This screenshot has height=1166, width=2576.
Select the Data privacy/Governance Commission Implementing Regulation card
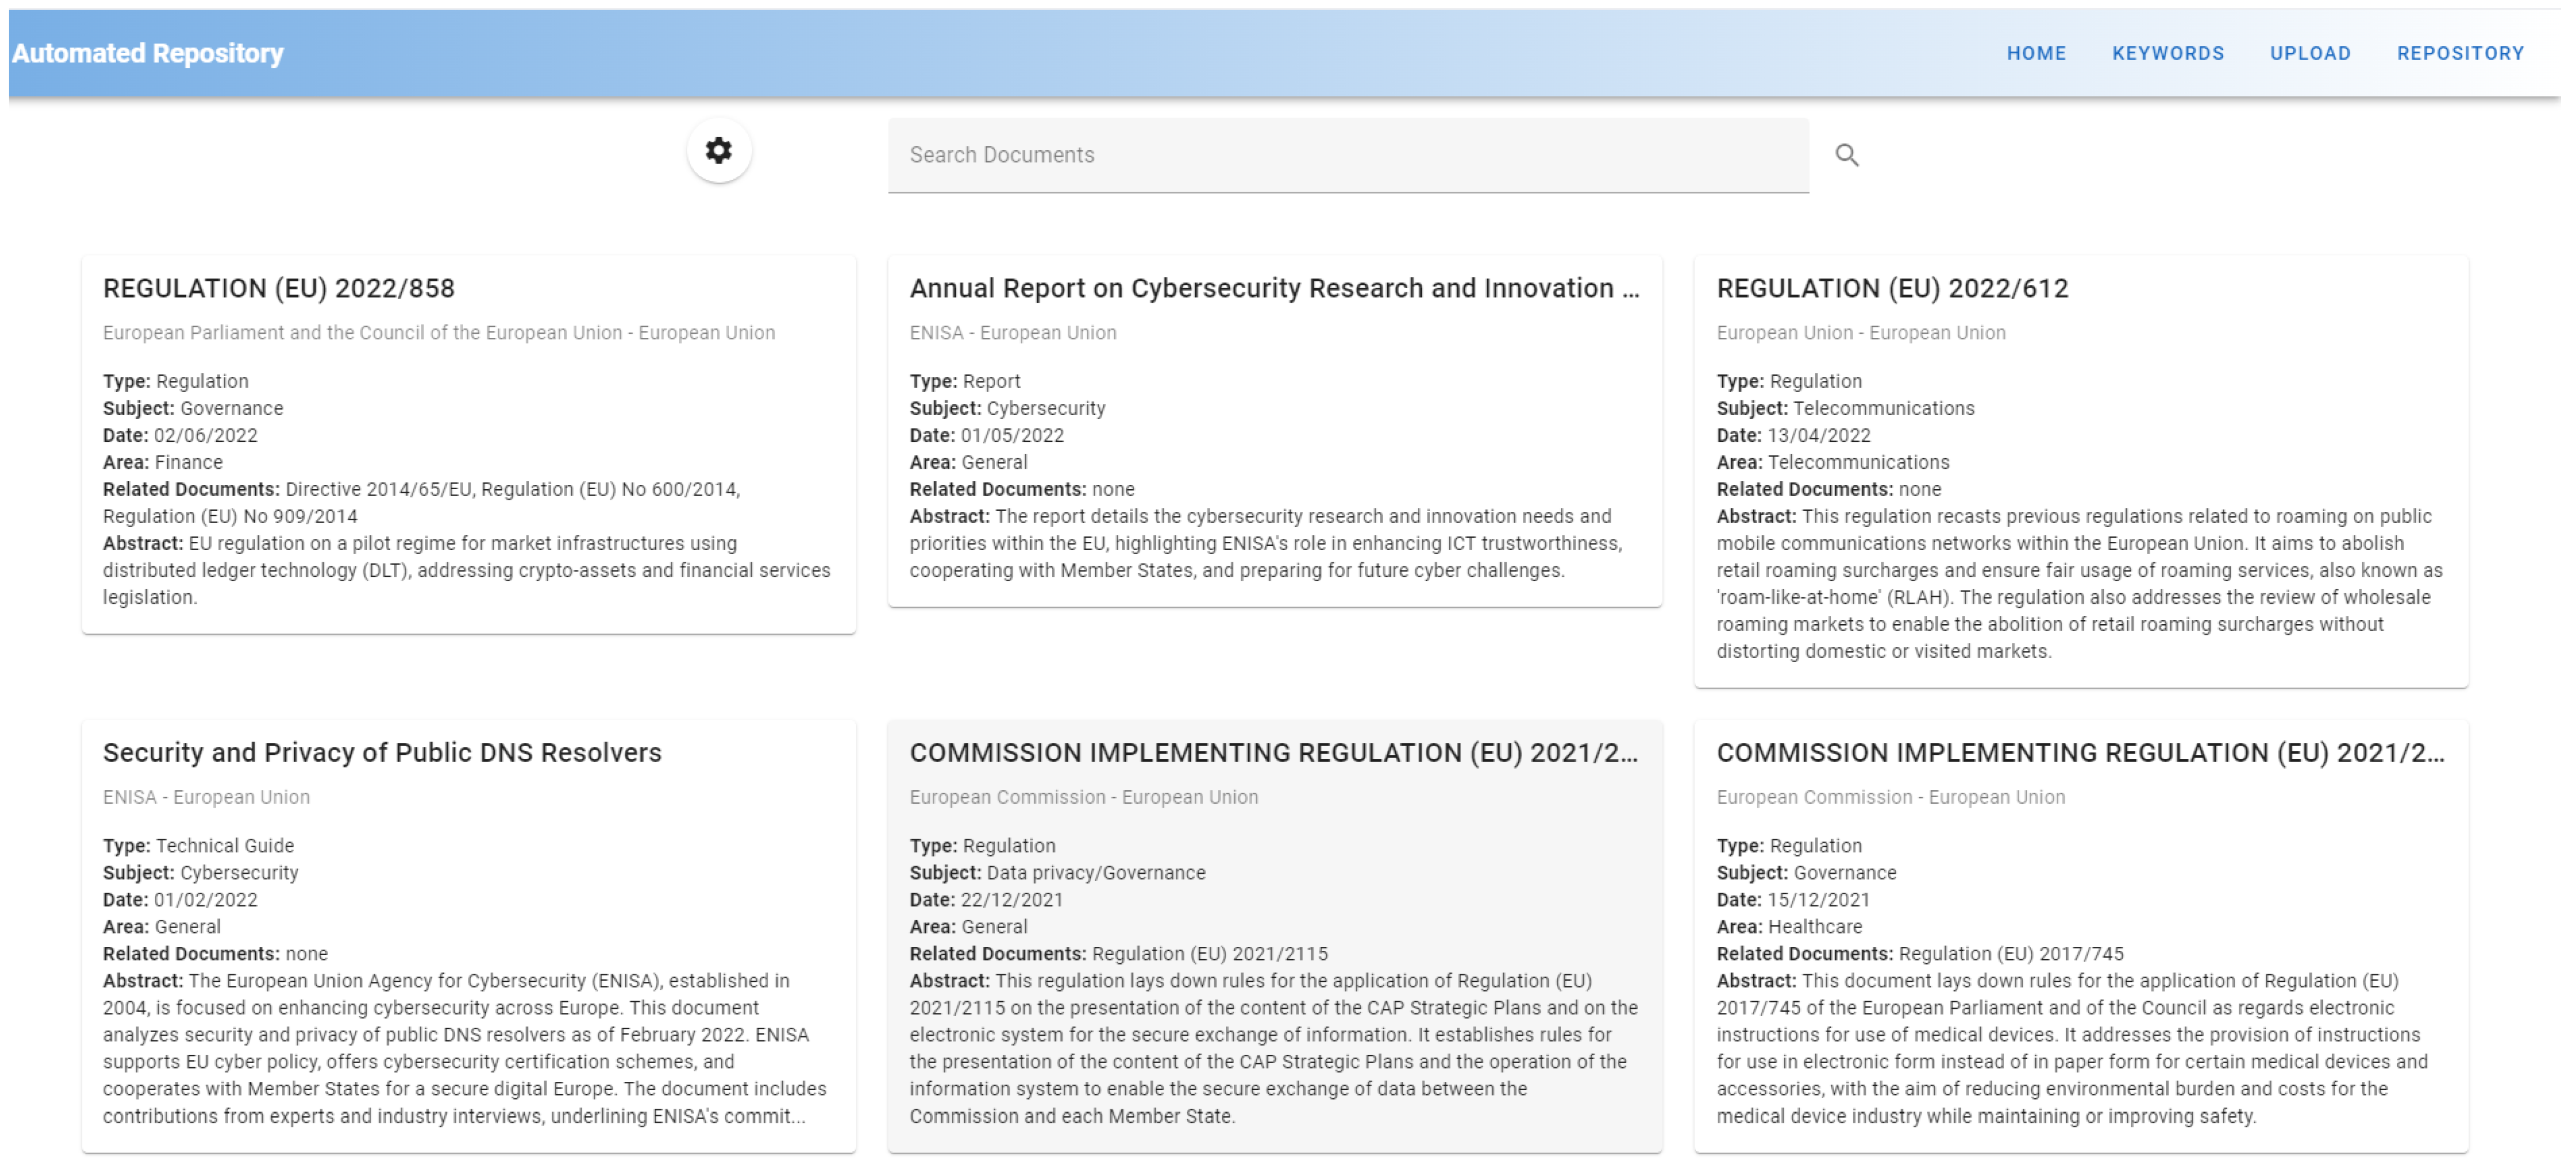[1273, 752]
